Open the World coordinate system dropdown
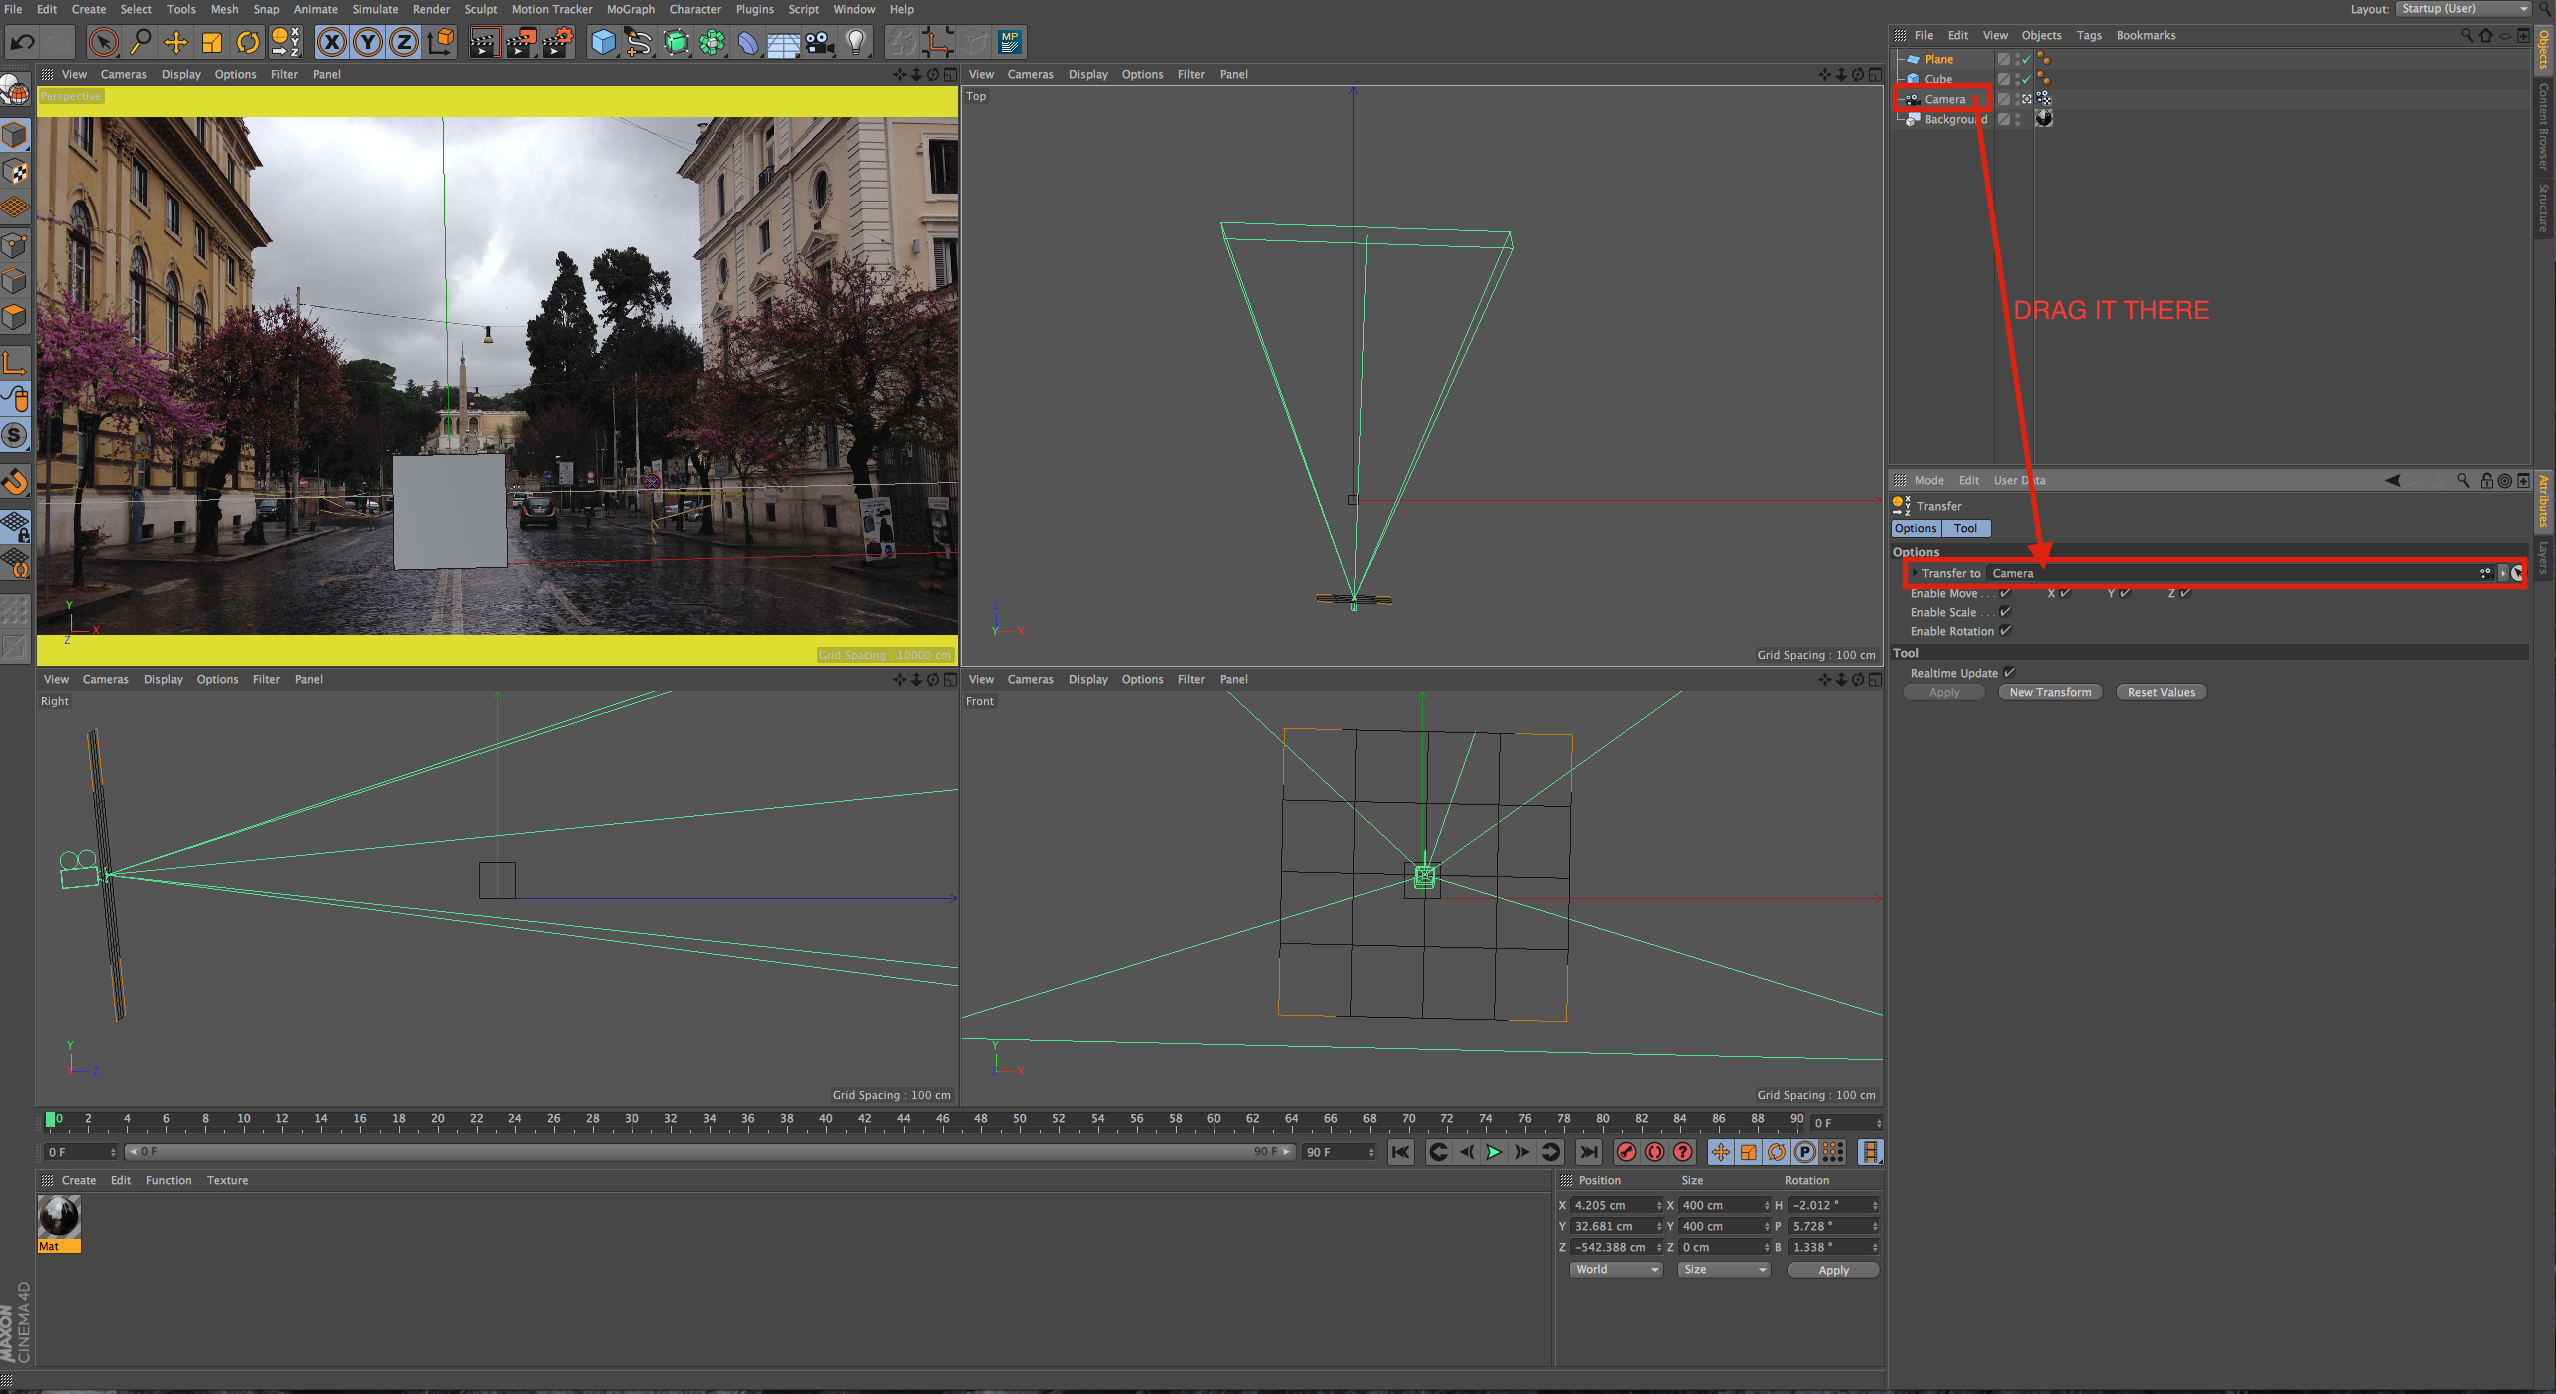The height and width of the screenshot is (1394, 2556). (1616, 1270)
